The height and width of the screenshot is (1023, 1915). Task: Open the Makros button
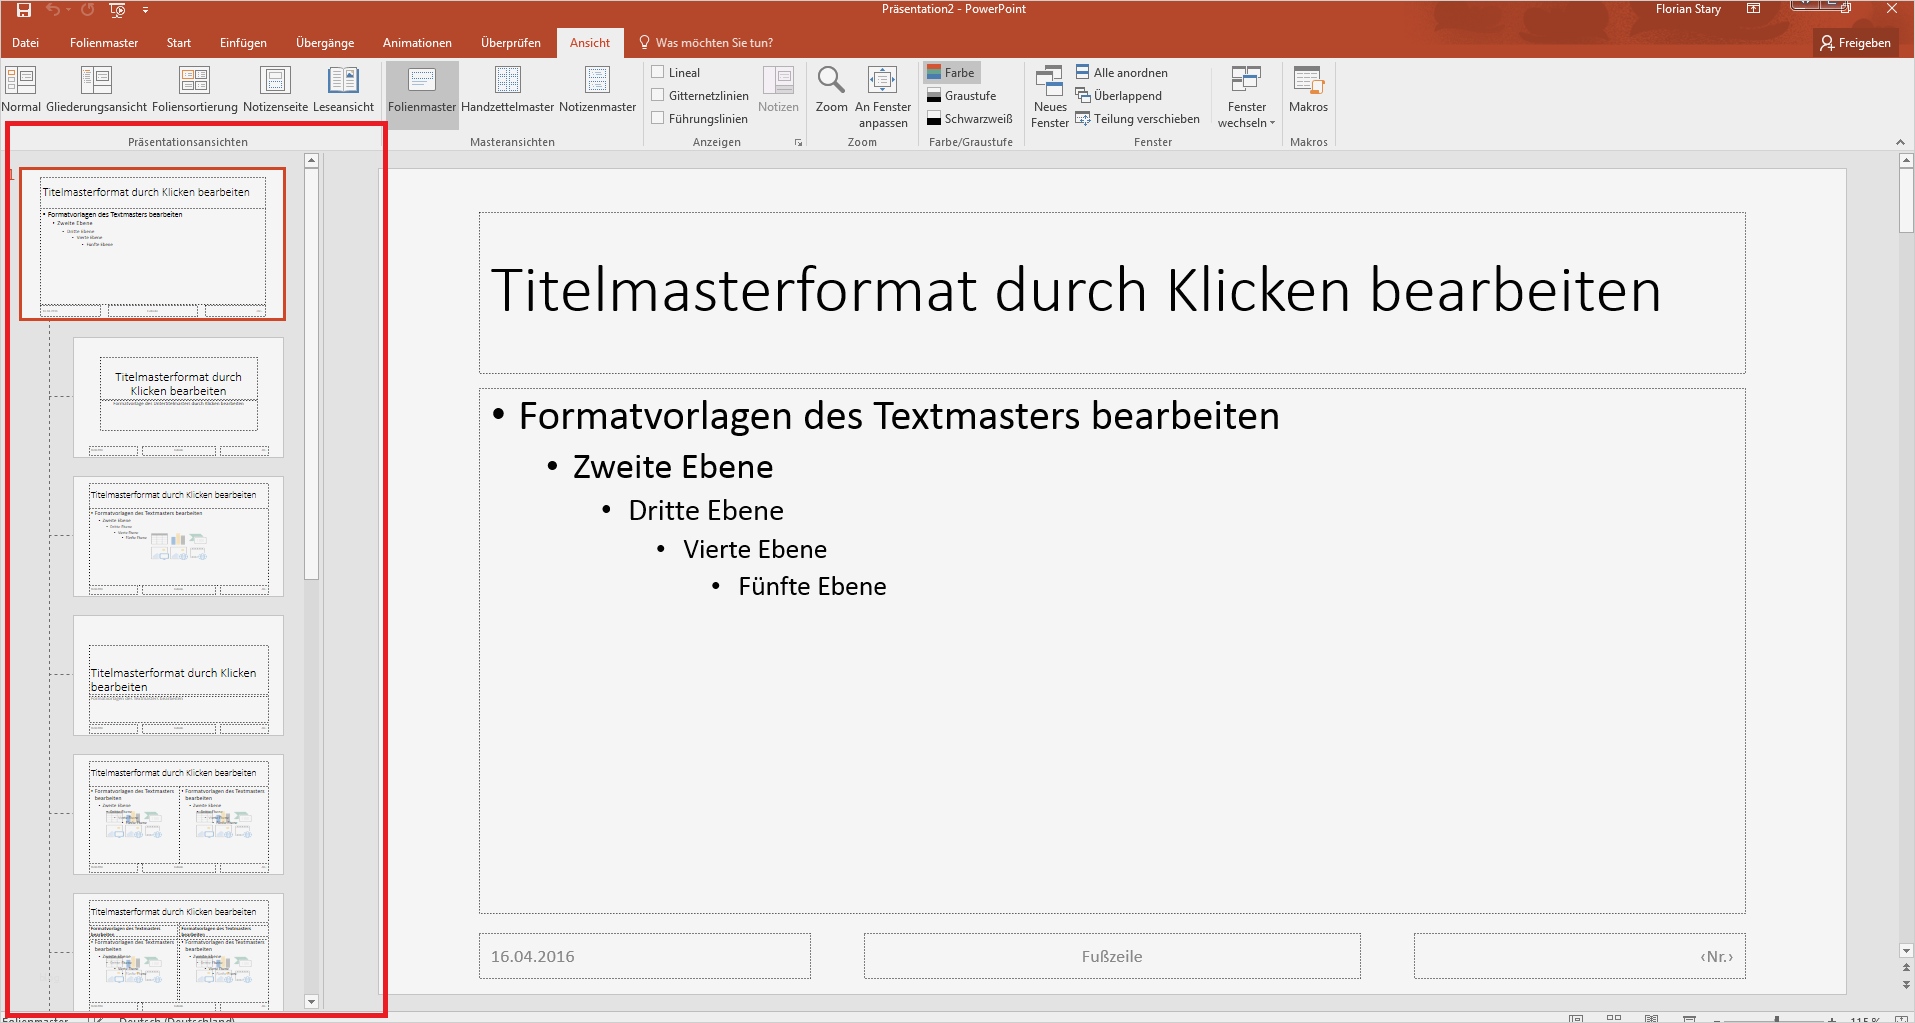1308,90
